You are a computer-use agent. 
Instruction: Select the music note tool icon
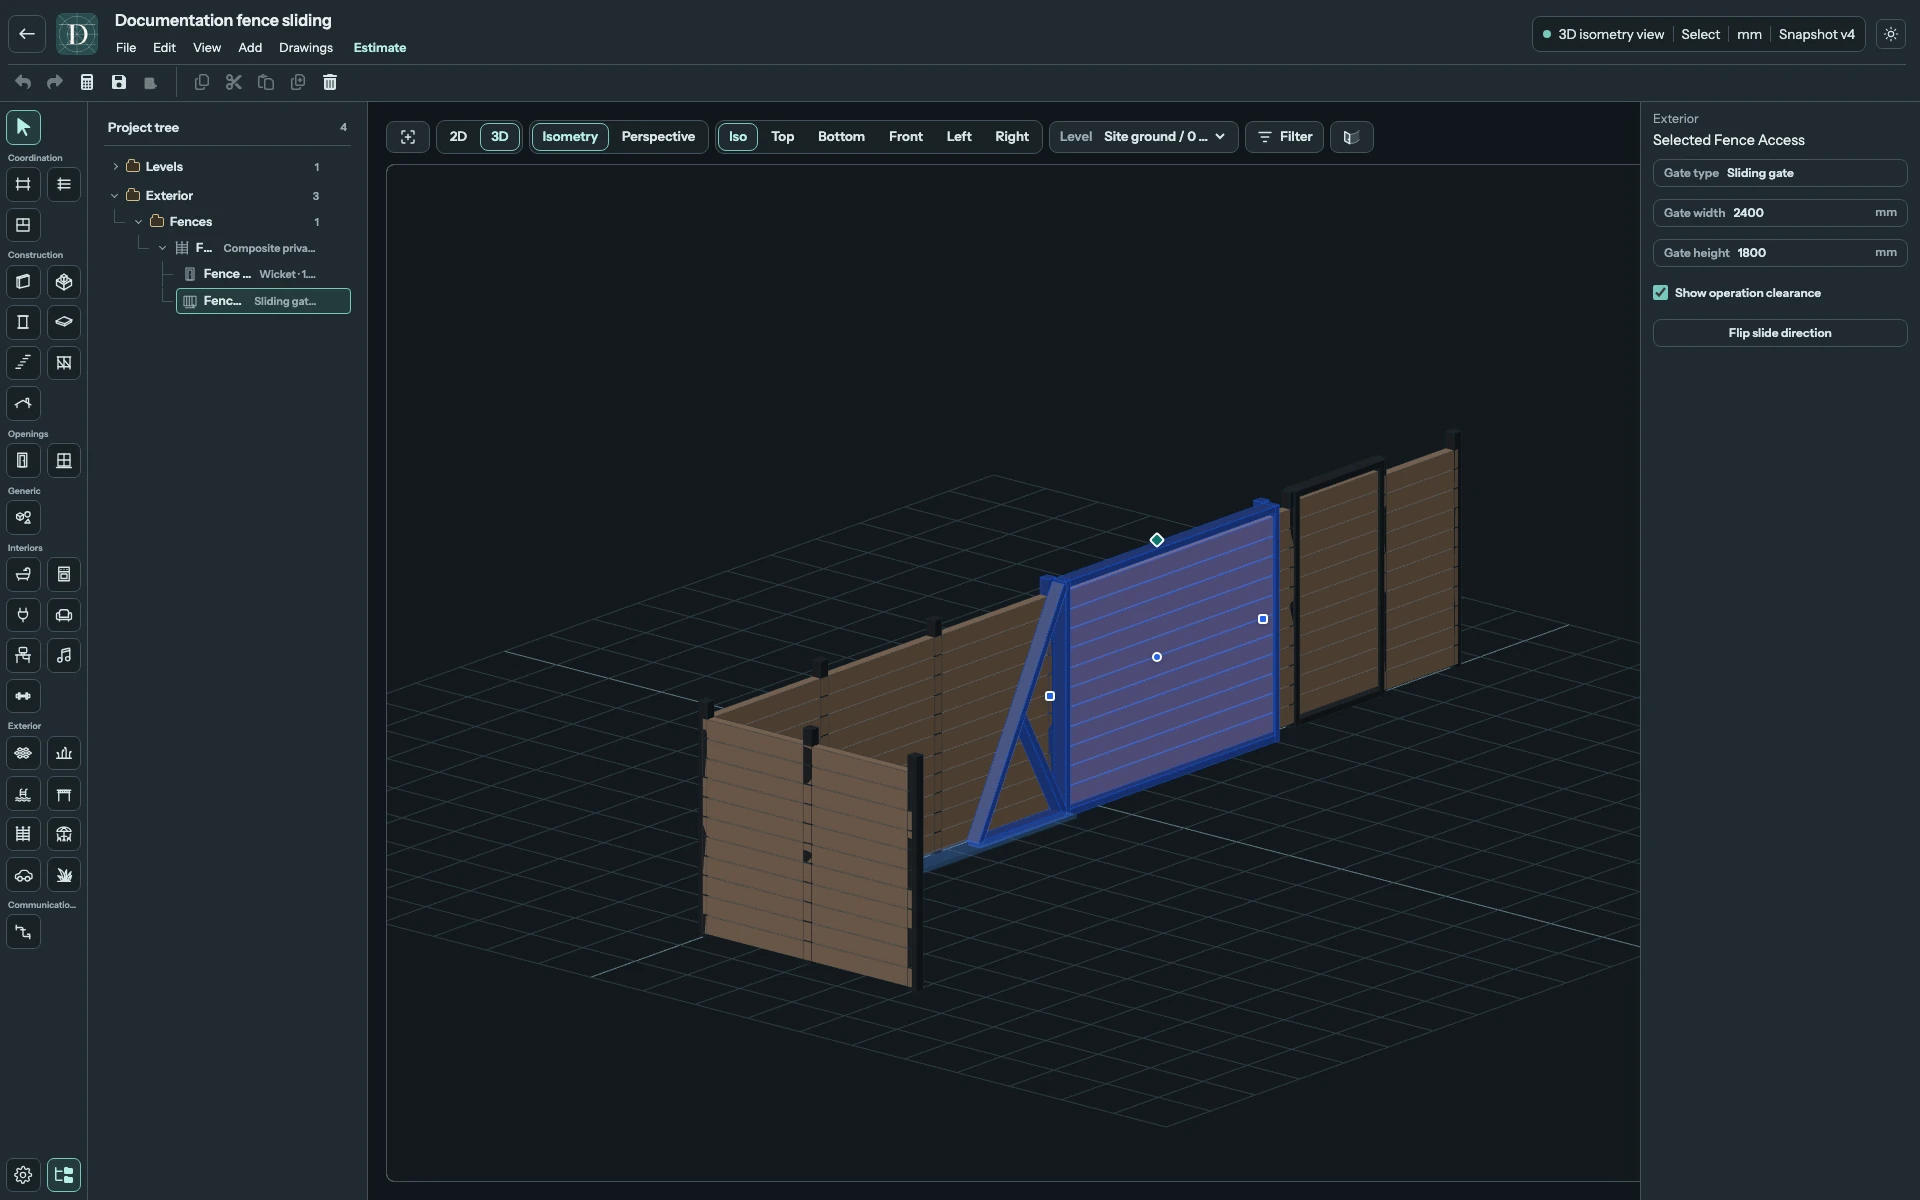pos(64,656)
